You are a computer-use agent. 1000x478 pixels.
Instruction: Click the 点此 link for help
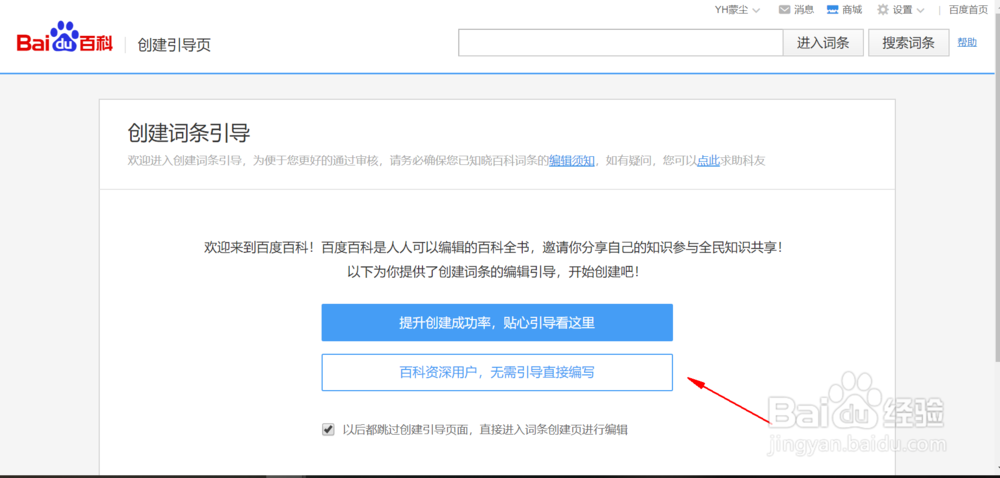tap(708, 161)
